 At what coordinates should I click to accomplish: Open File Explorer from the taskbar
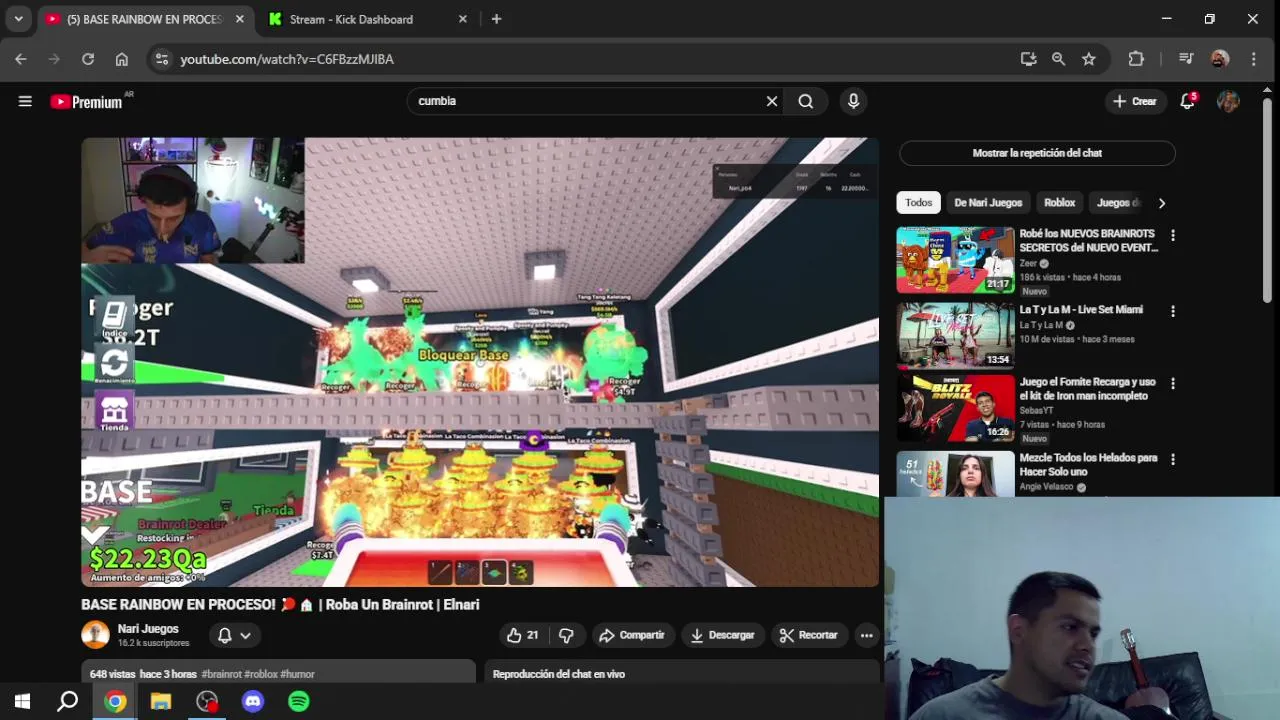[161, 701]
